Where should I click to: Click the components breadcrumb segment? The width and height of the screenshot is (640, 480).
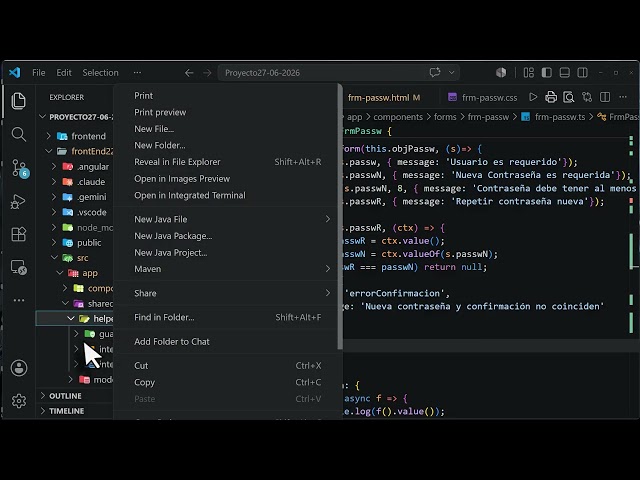point(398,117)
